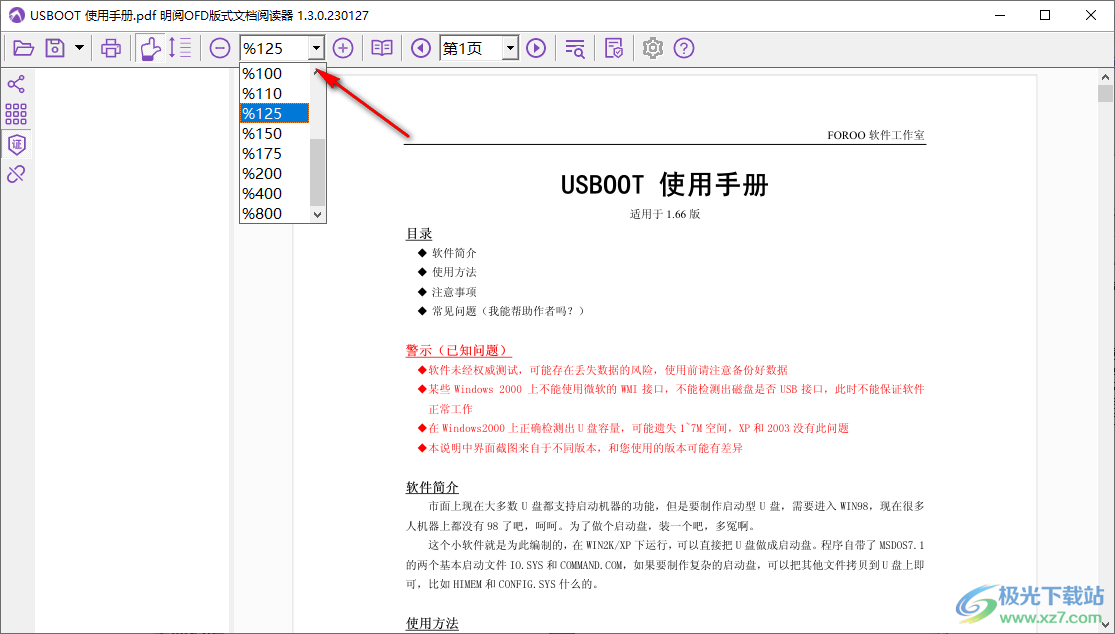The height and width of the screenshot is (634, 1115).
Task: Minimize the reader window
Action: 998,15
